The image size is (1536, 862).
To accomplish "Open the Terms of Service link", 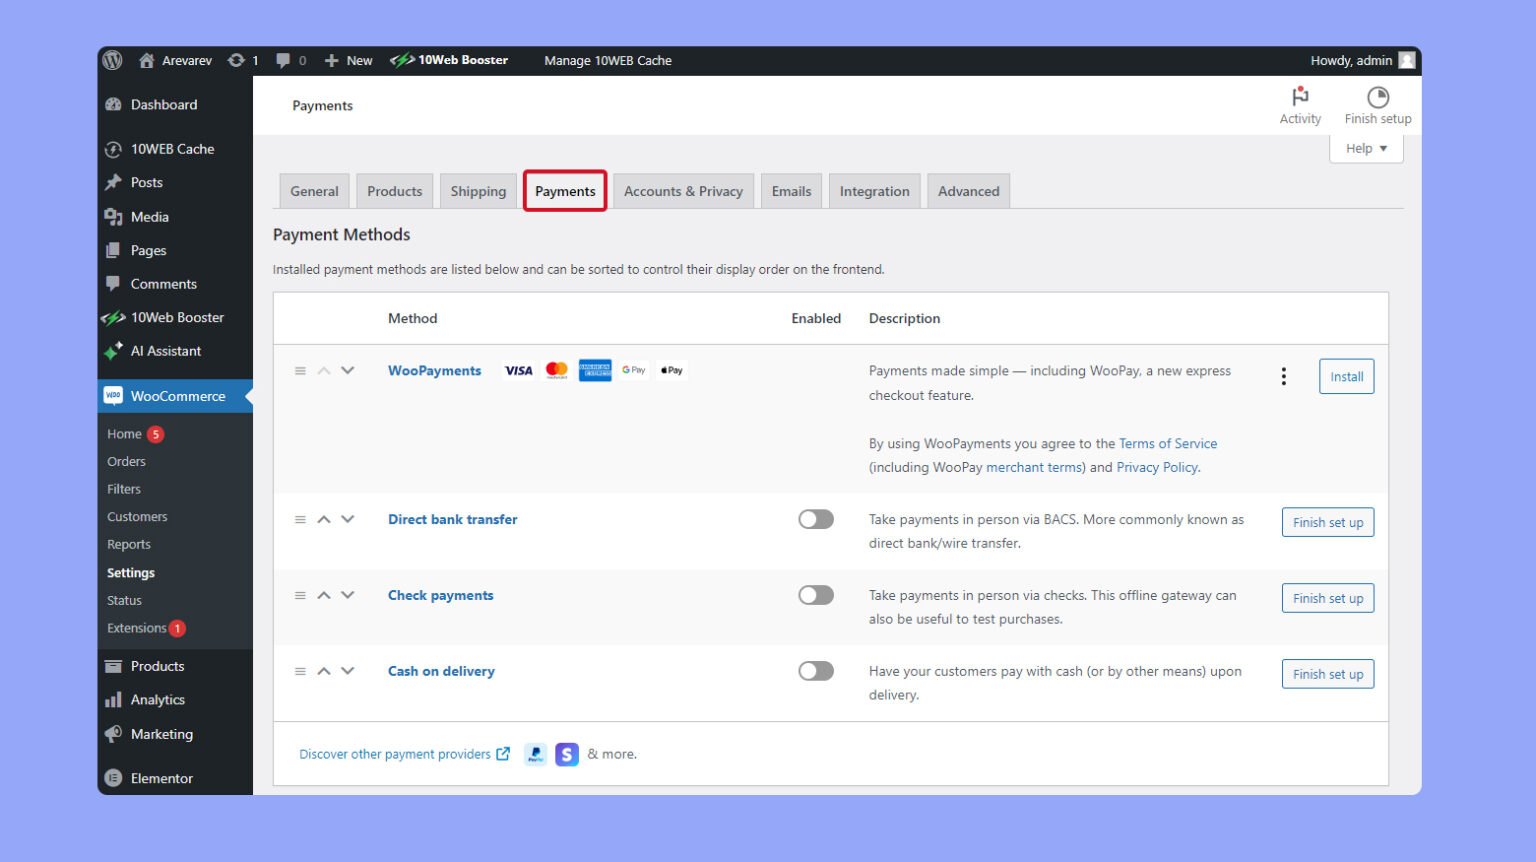I will [1168, 443].
